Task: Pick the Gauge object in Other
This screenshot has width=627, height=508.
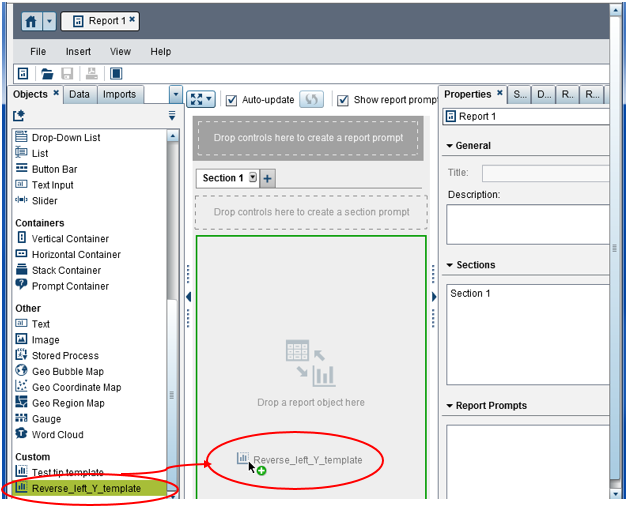Action: point(47,419)
